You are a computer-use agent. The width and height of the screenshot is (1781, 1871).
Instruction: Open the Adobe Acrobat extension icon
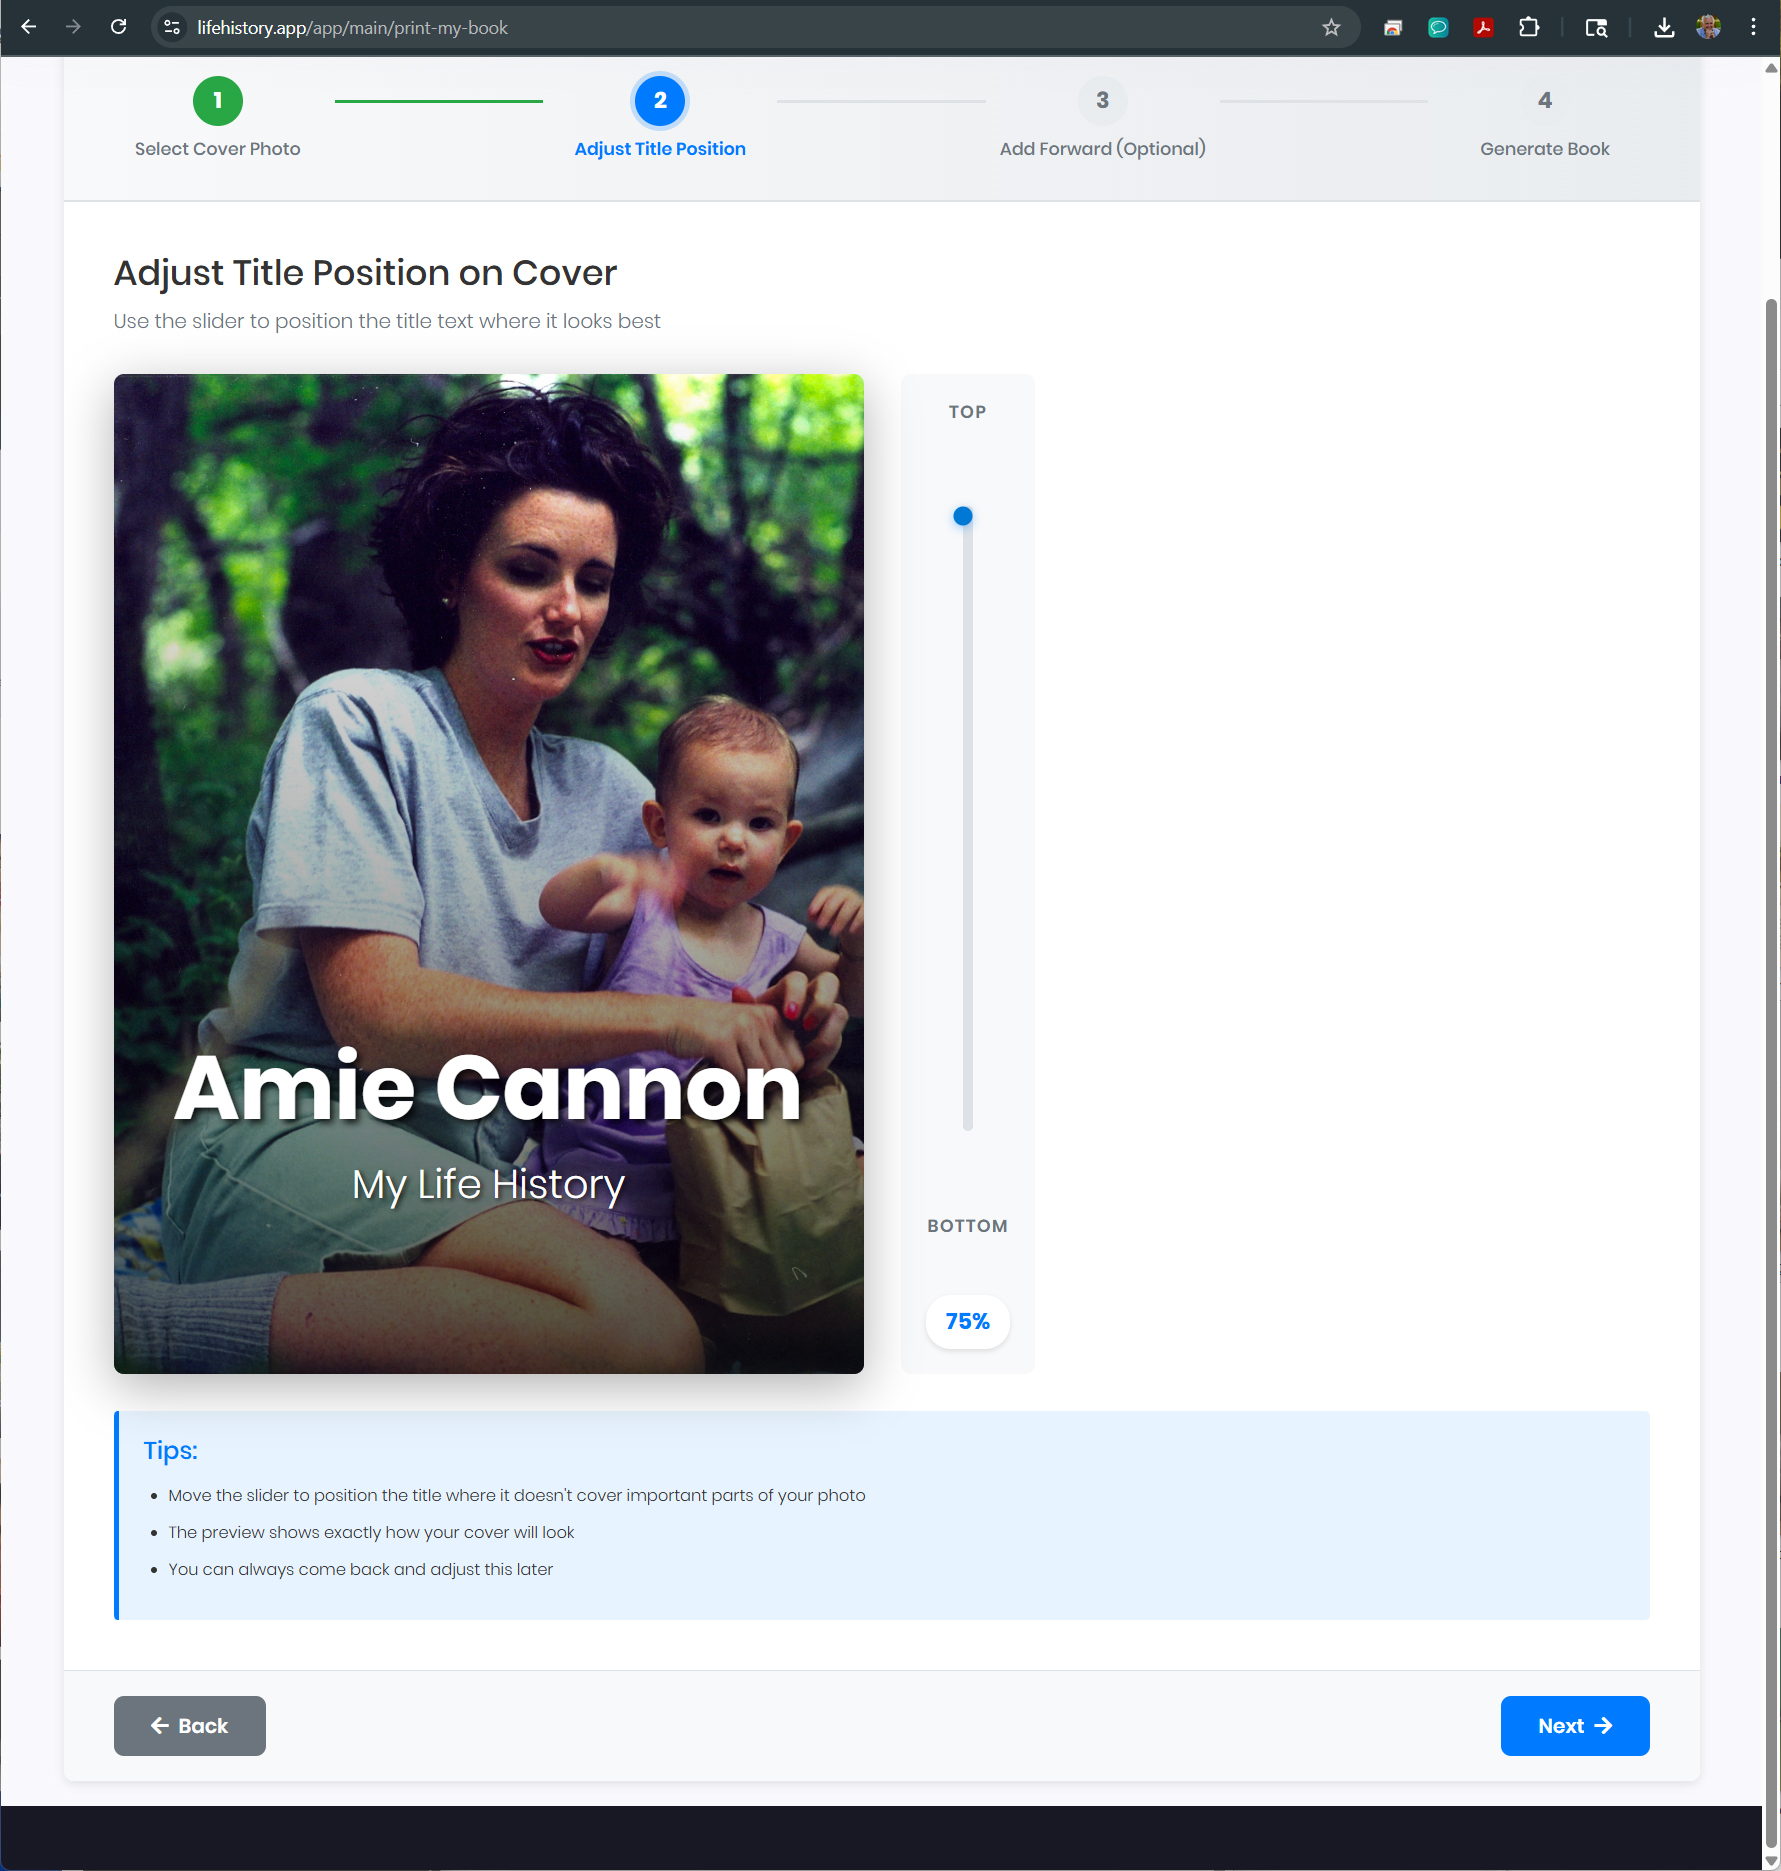(x=1484, y=27)
